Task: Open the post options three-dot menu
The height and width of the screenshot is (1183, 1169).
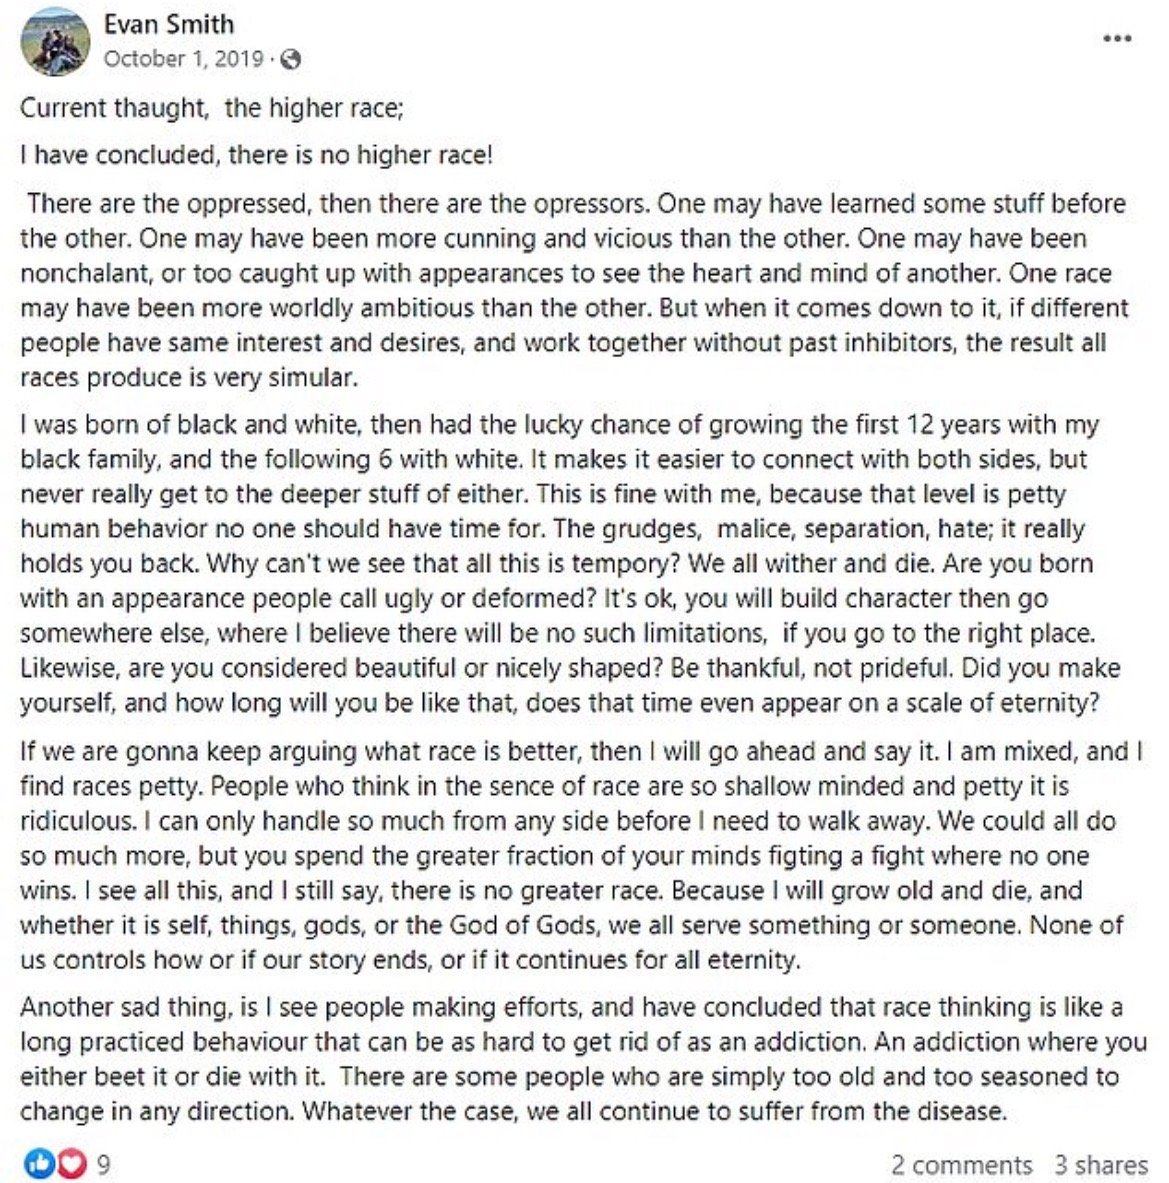Action: [x=1116, y=39]
